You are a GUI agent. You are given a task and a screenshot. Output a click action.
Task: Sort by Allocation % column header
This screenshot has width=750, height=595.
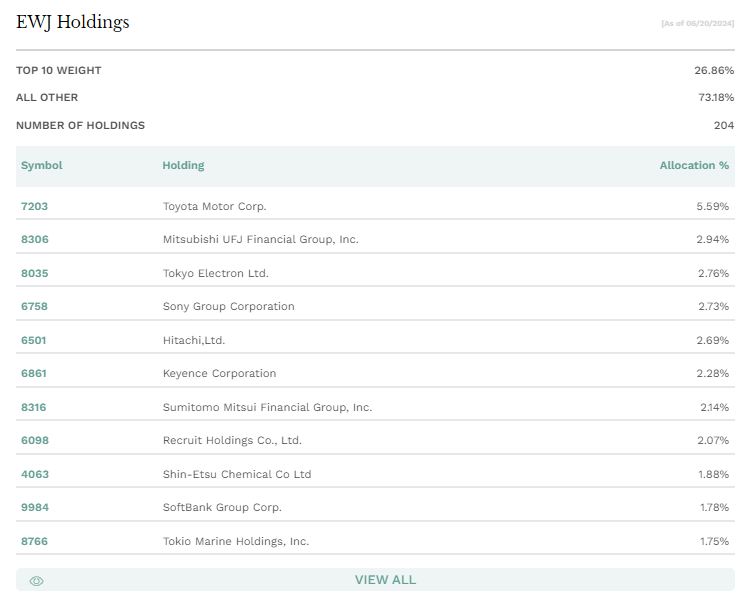(694, 165)
